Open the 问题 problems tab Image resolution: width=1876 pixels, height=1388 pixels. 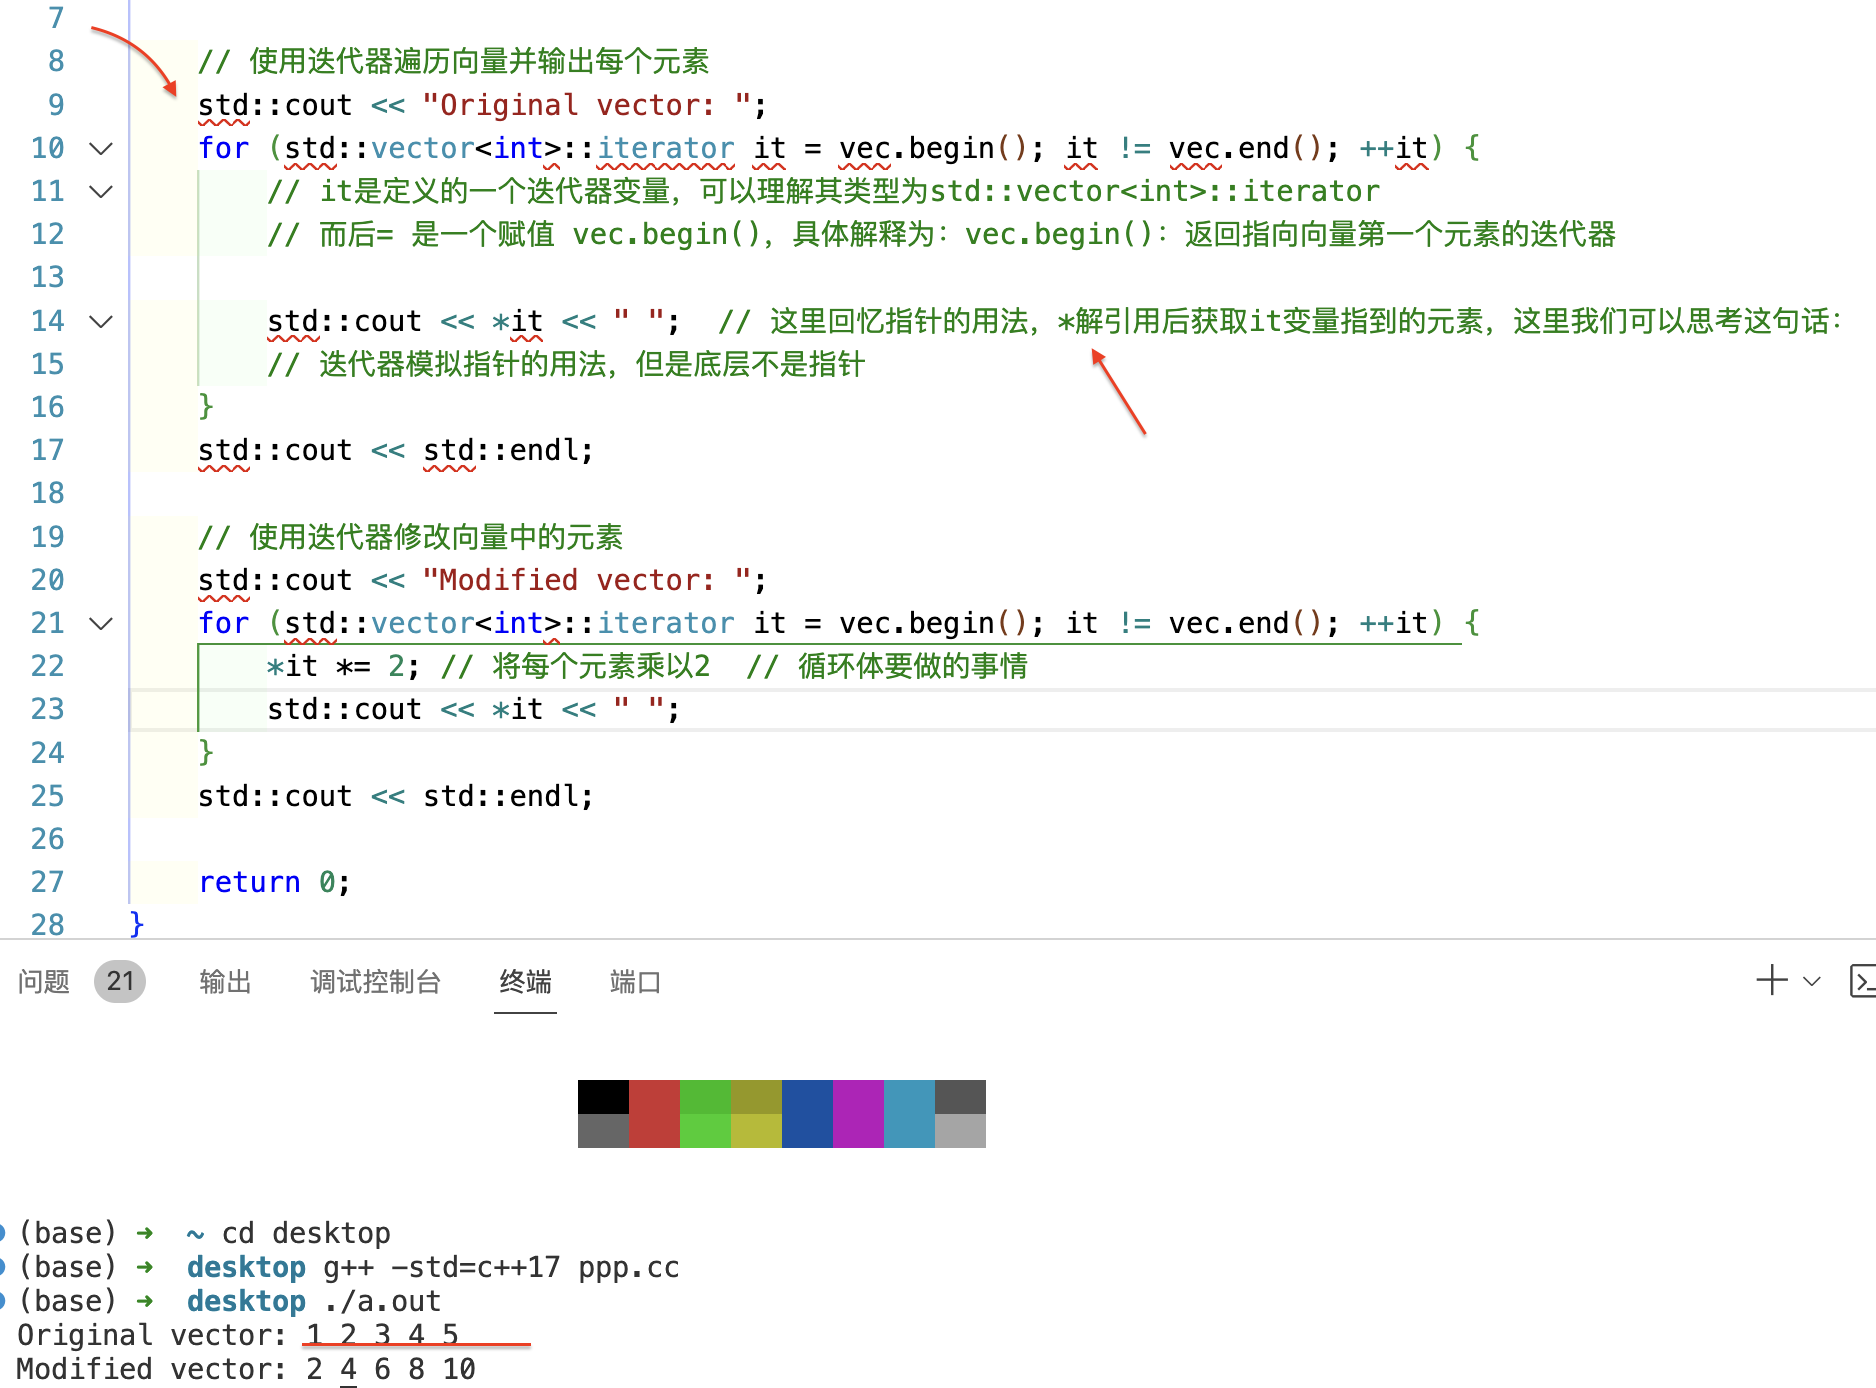click(x=44, y=982)
